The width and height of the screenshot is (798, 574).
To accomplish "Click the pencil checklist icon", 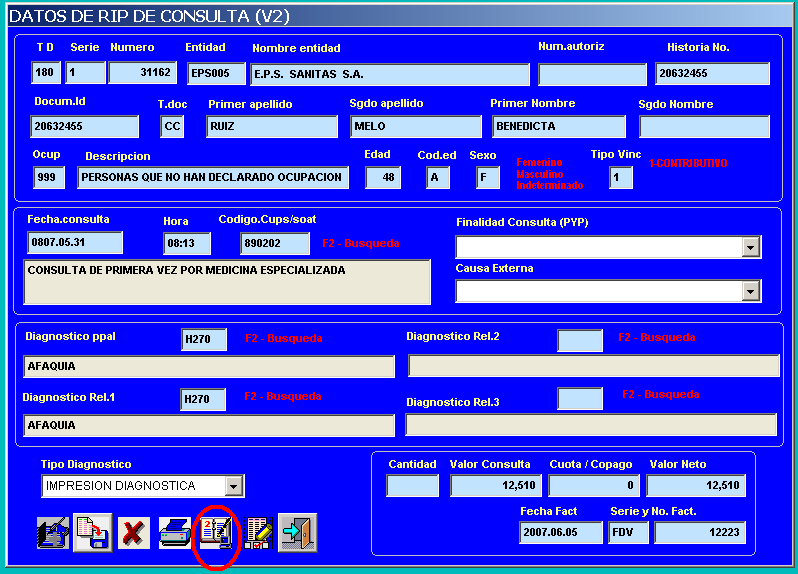I will [258, 533].
